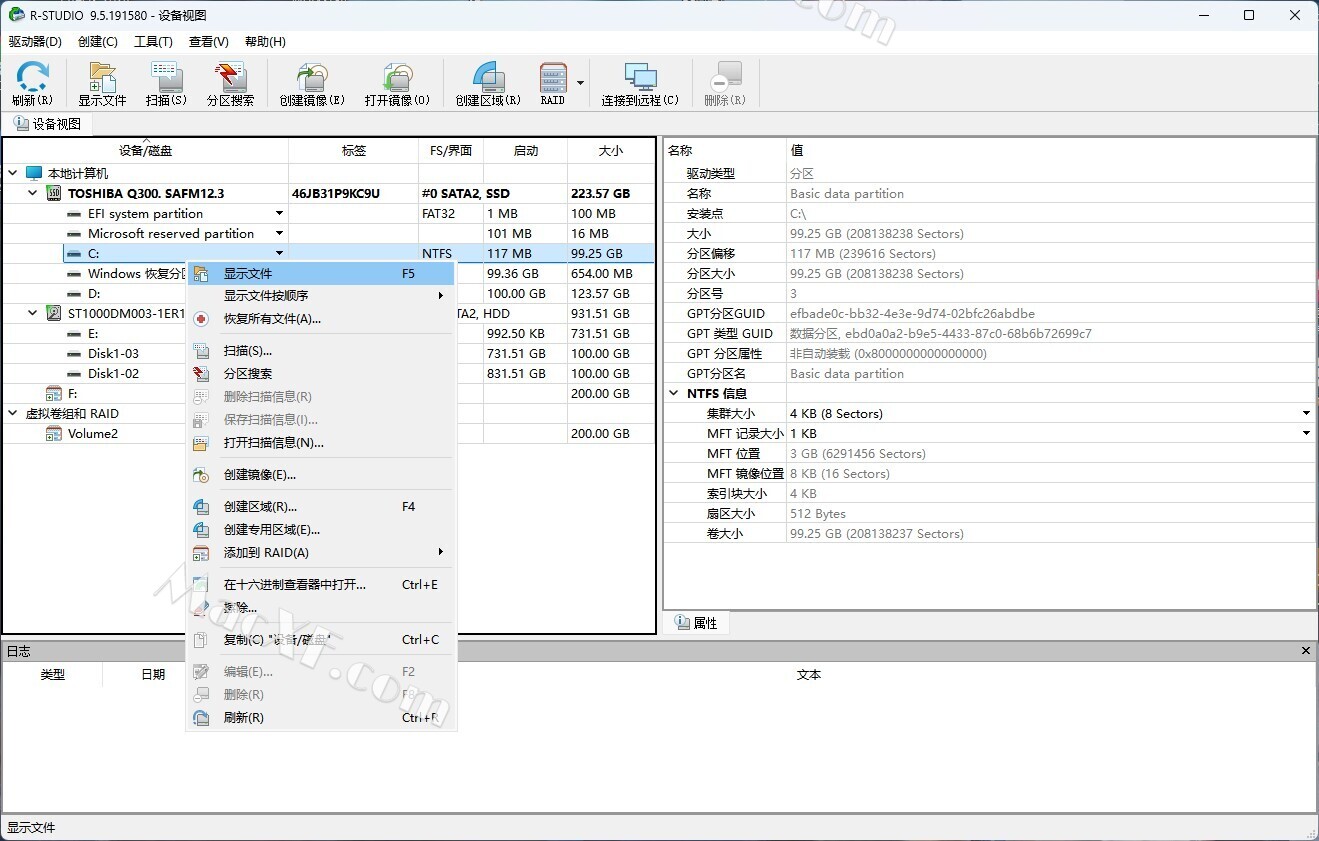
Task: Choose 创建镜像(E)... in the context menu
Action: click(x=321, y=475)
